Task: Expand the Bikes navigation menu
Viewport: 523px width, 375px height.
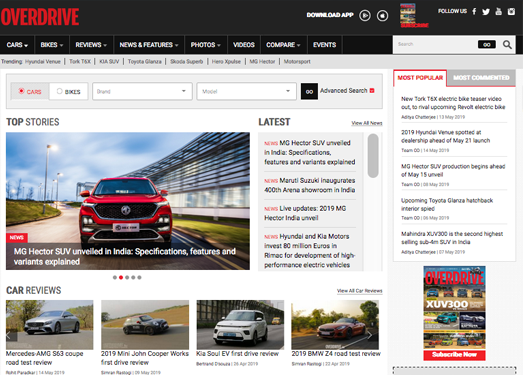Action: point(52,45)
